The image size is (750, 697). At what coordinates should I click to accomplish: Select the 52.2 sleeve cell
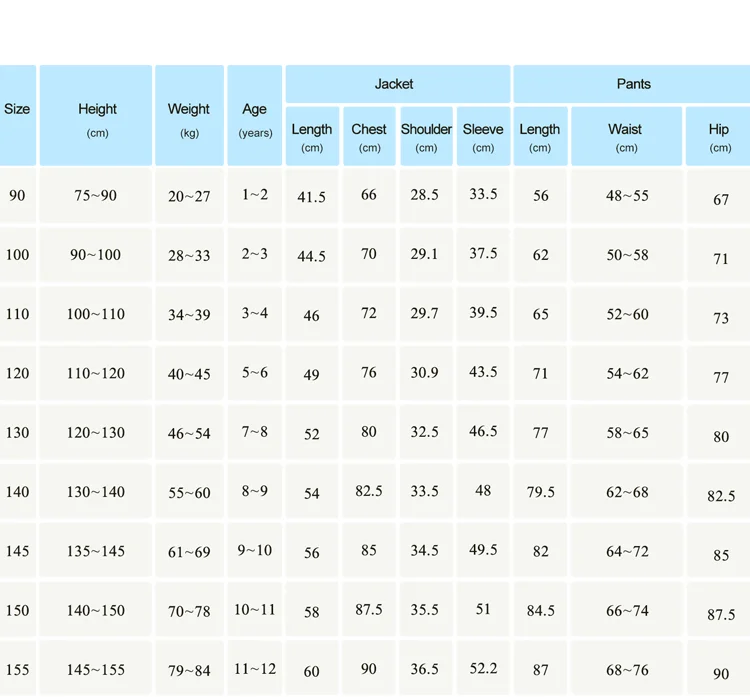click(483, 669)
